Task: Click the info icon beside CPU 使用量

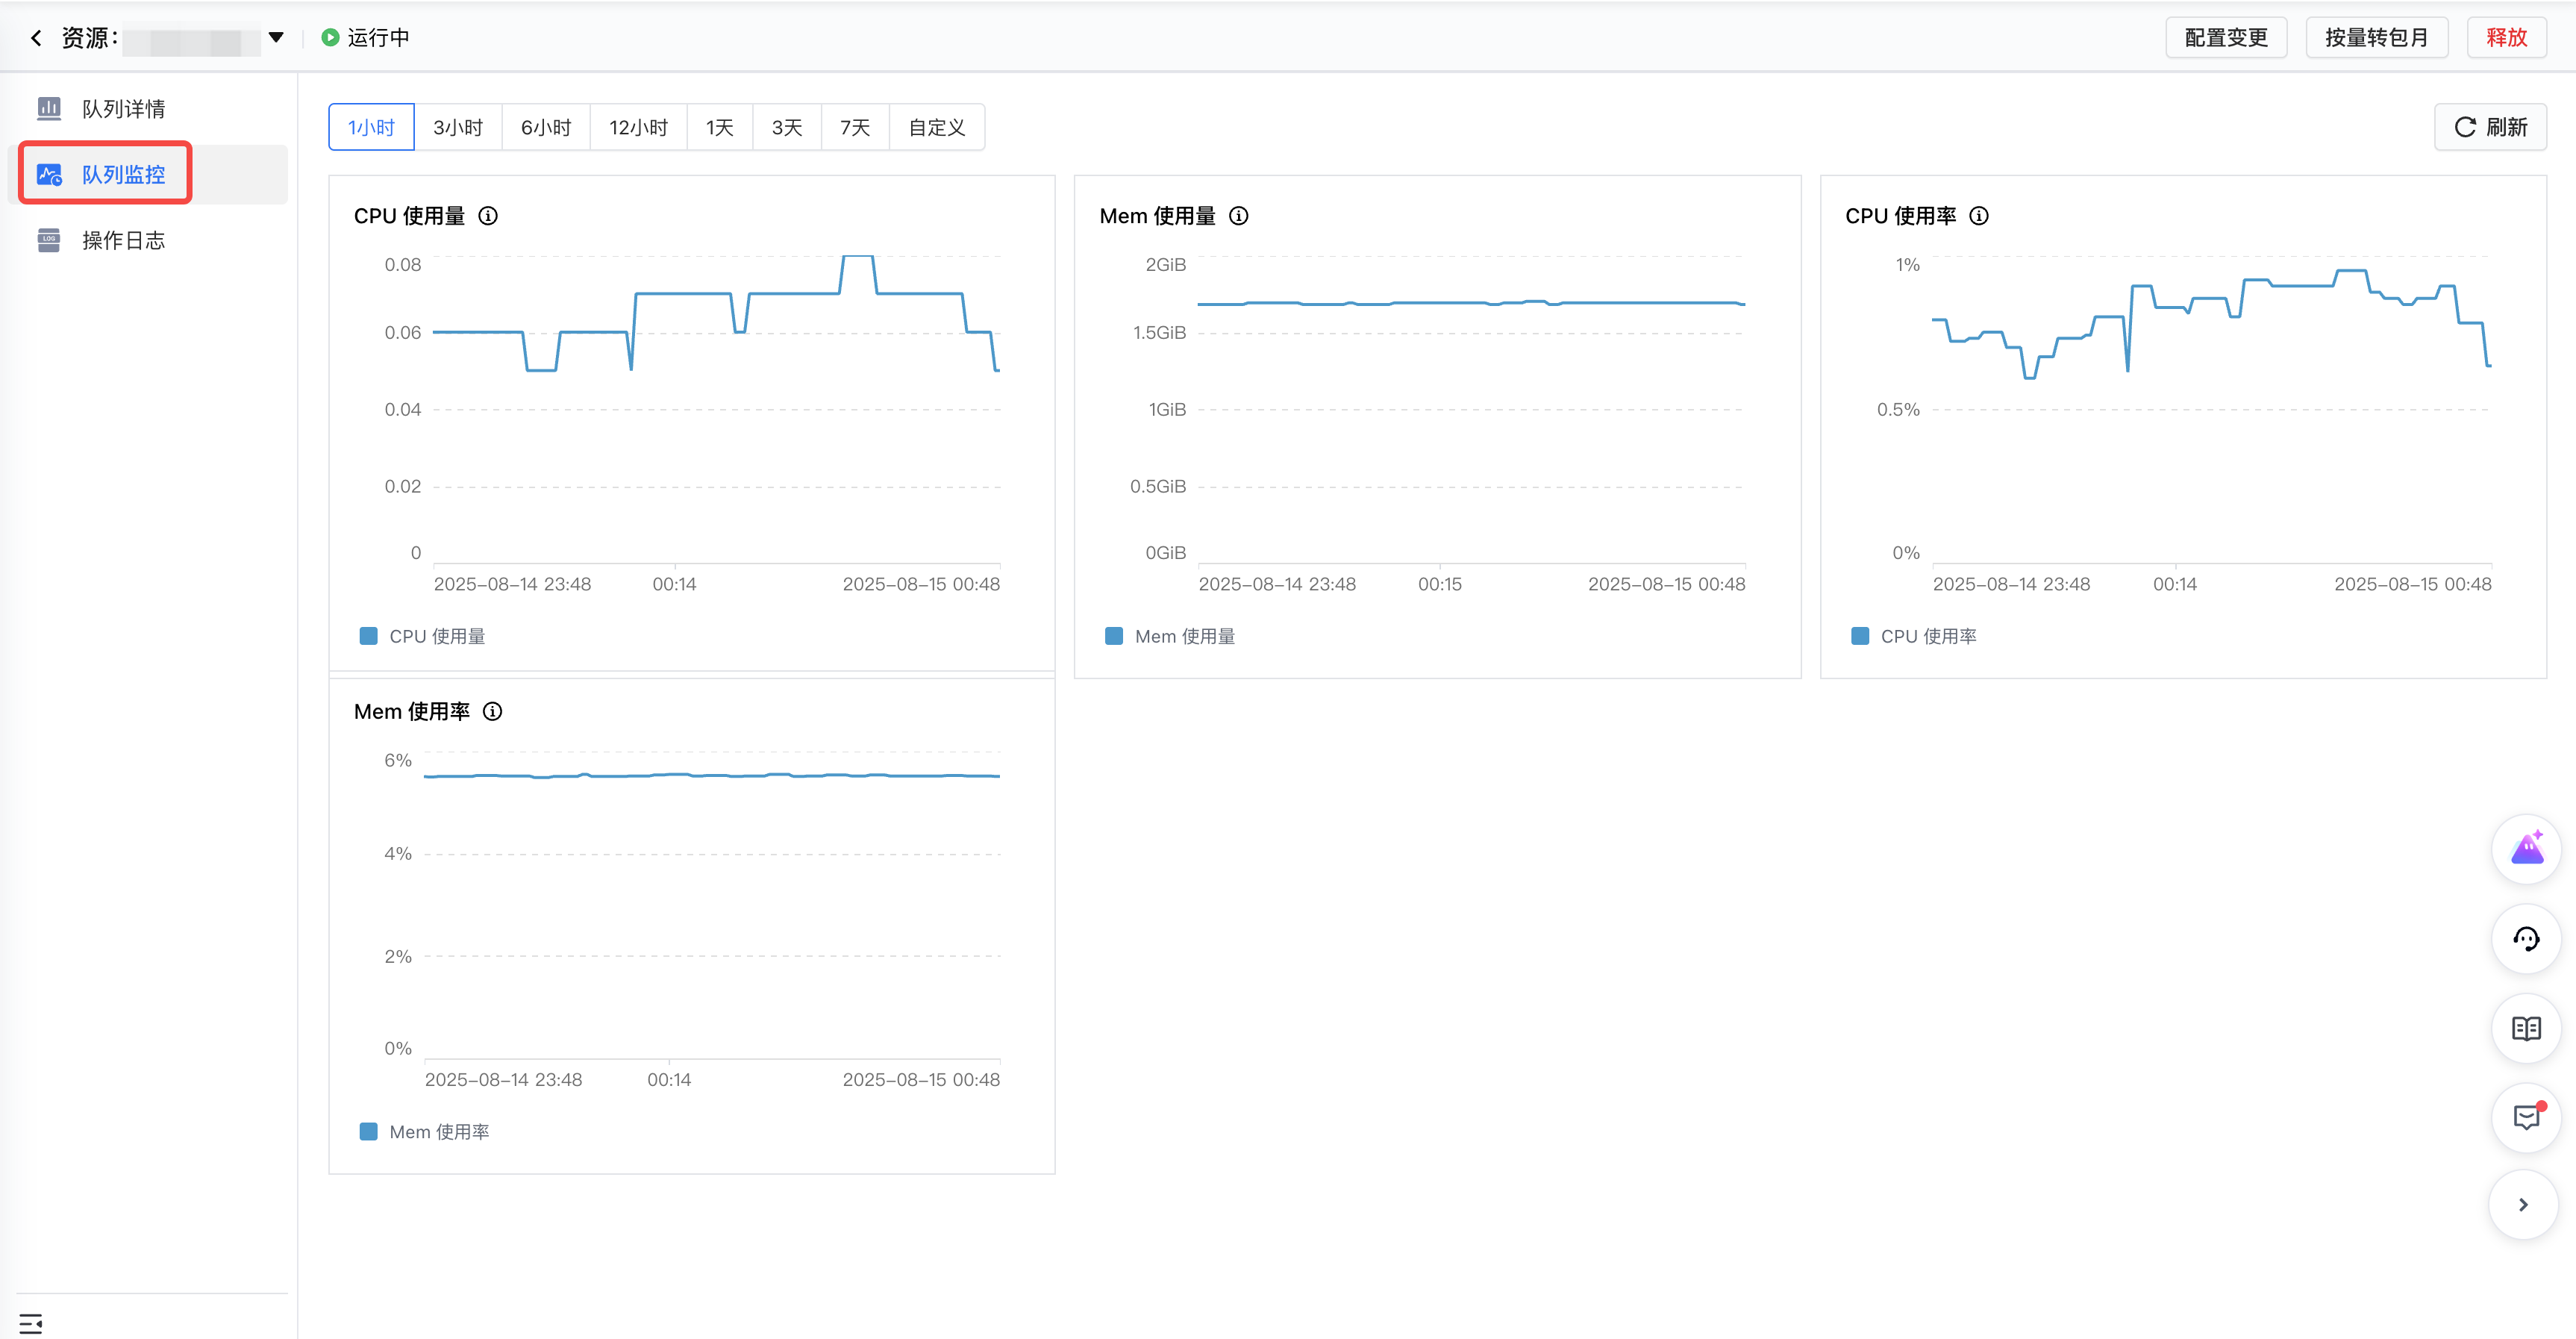Action: (488, 216)
